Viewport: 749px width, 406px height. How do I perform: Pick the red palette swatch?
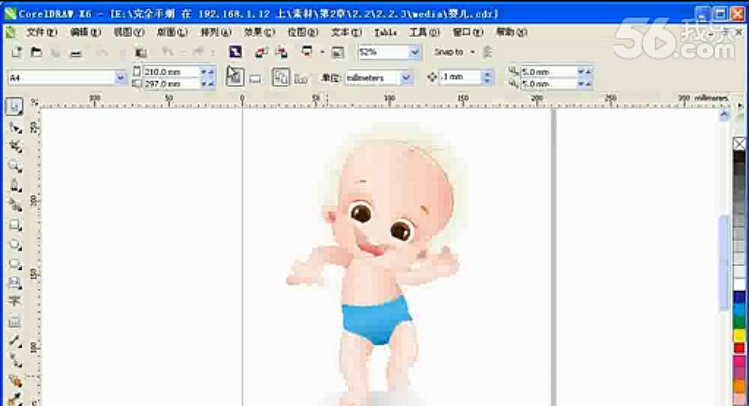coord(739,348)
